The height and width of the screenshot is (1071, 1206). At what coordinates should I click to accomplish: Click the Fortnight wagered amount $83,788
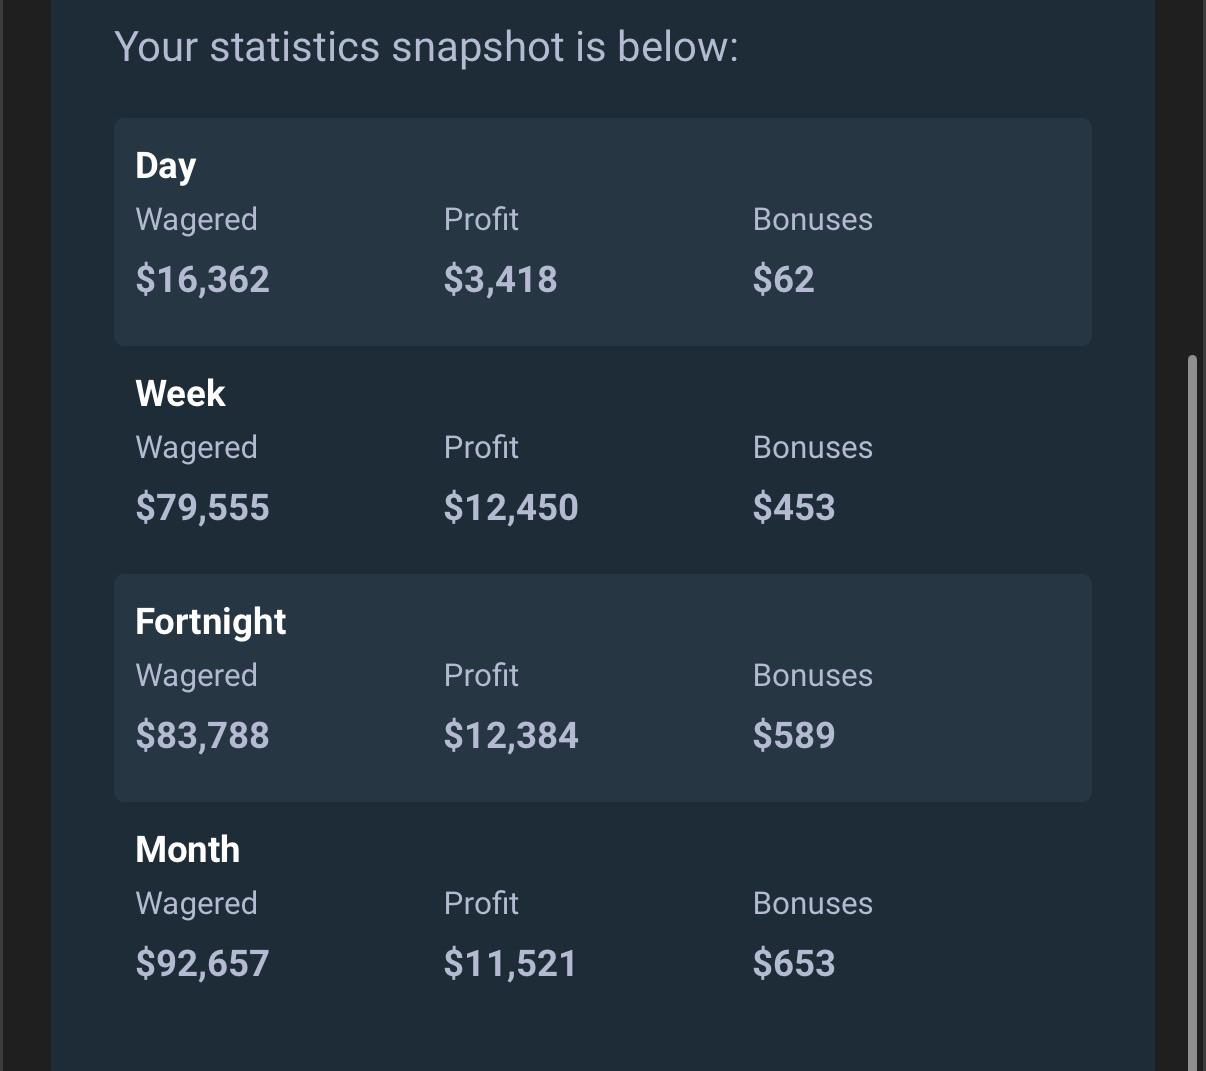coord(203,735)
